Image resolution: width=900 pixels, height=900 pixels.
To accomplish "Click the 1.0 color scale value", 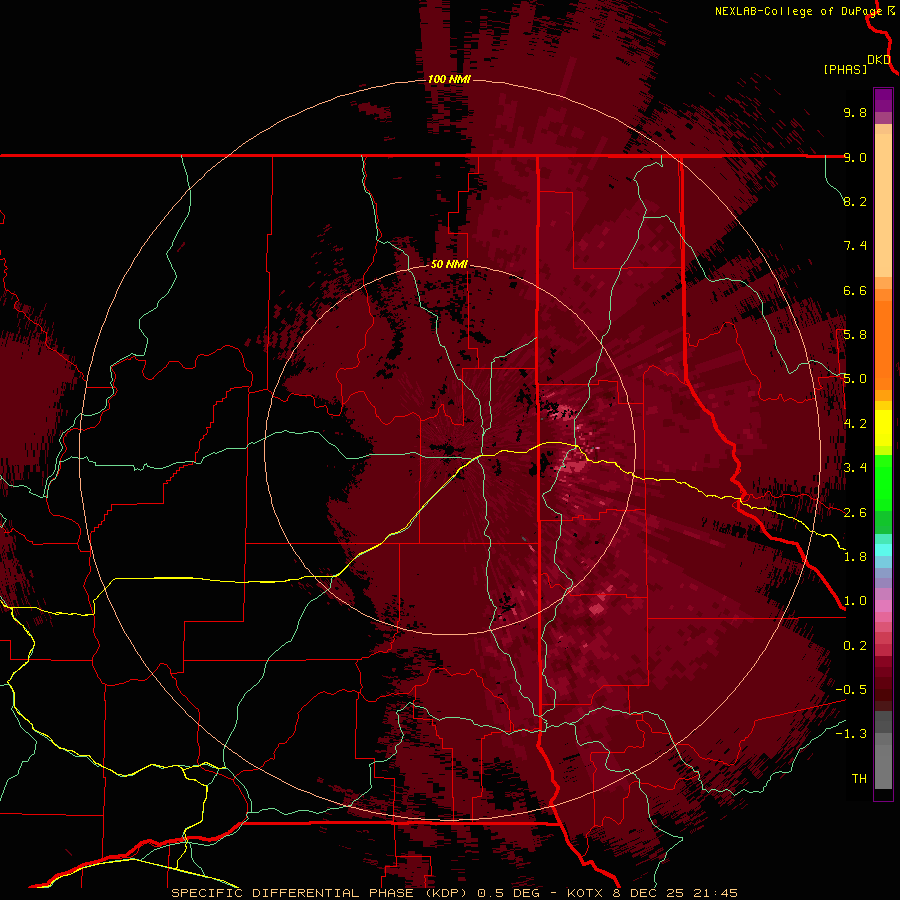I will [855, 601].
